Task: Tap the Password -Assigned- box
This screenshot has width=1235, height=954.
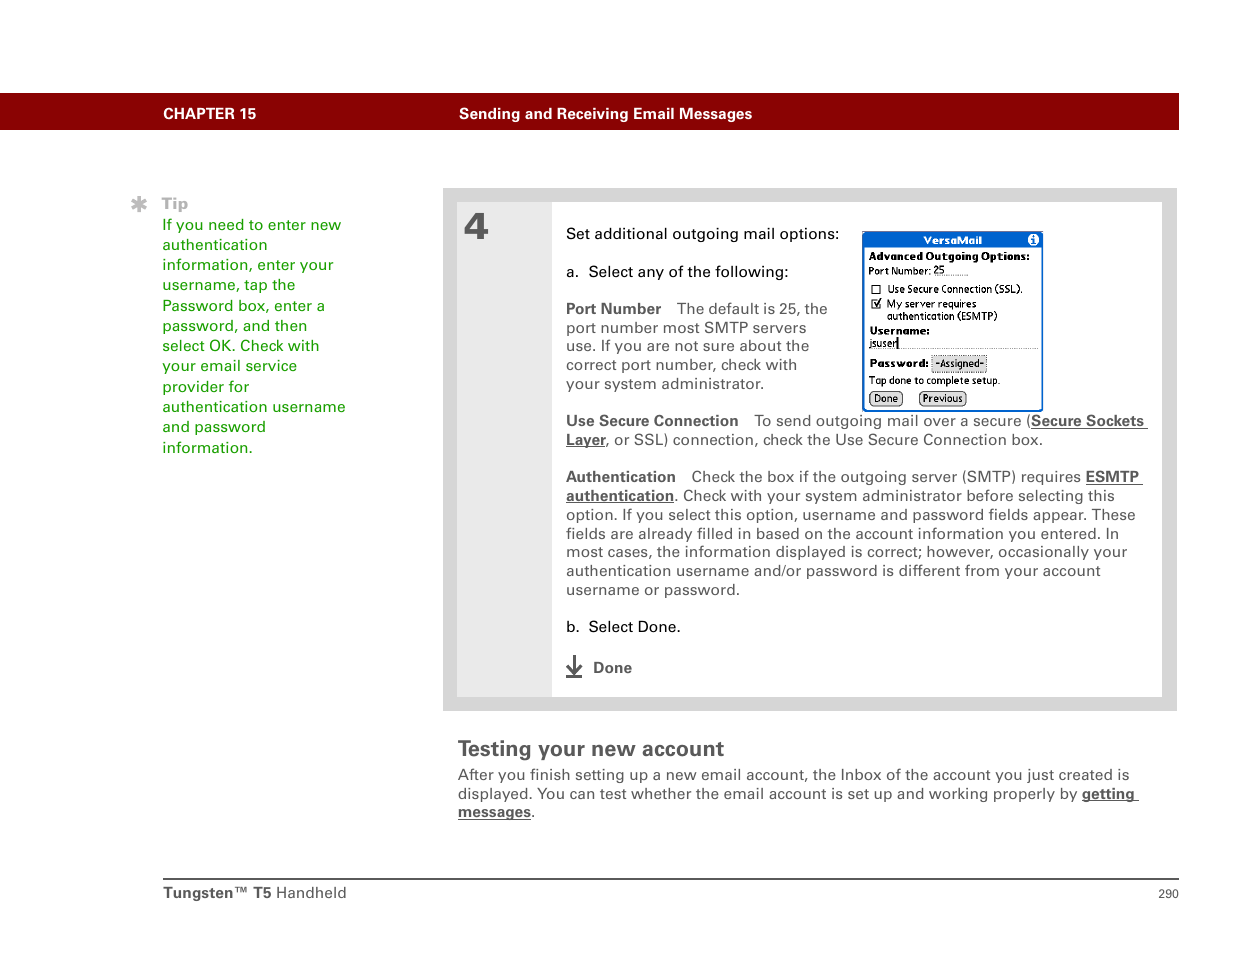Action: (959, 364)
